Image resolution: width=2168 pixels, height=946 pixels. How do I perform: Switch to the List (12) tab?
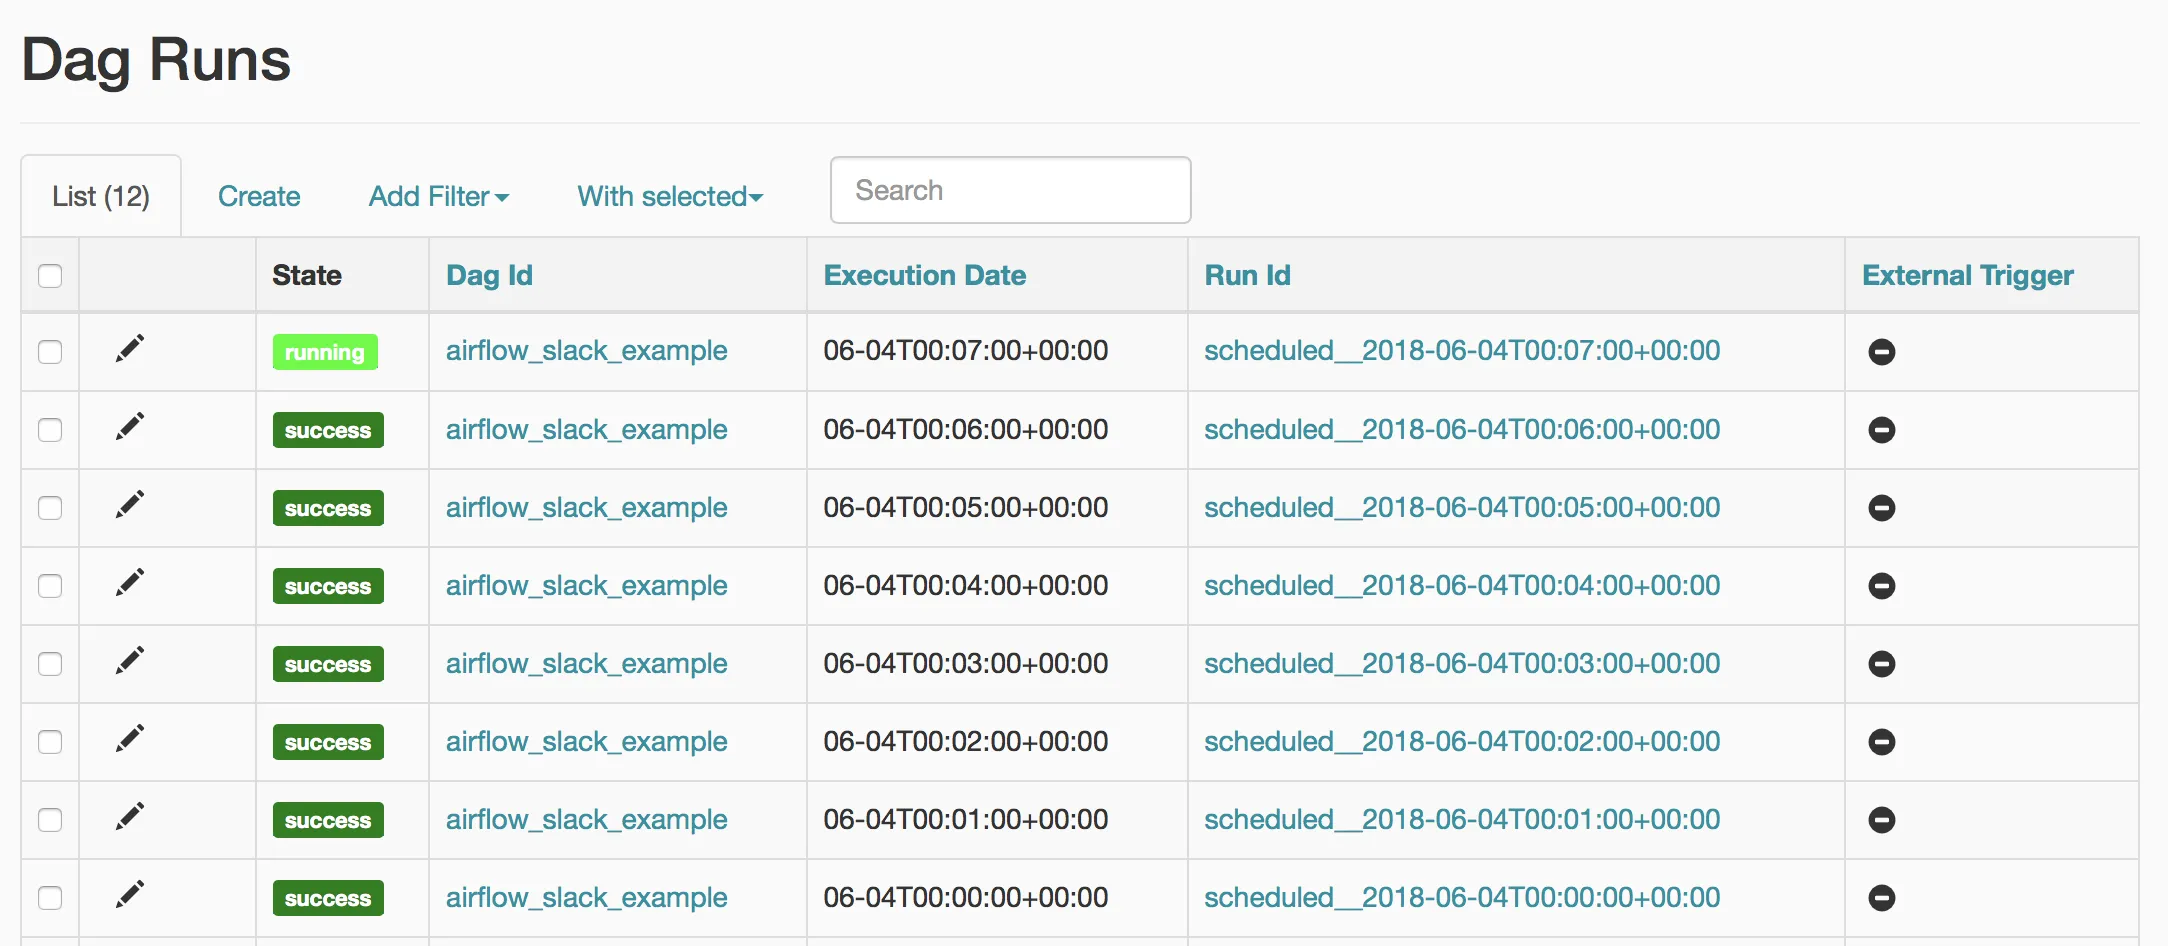coord(101,196)
